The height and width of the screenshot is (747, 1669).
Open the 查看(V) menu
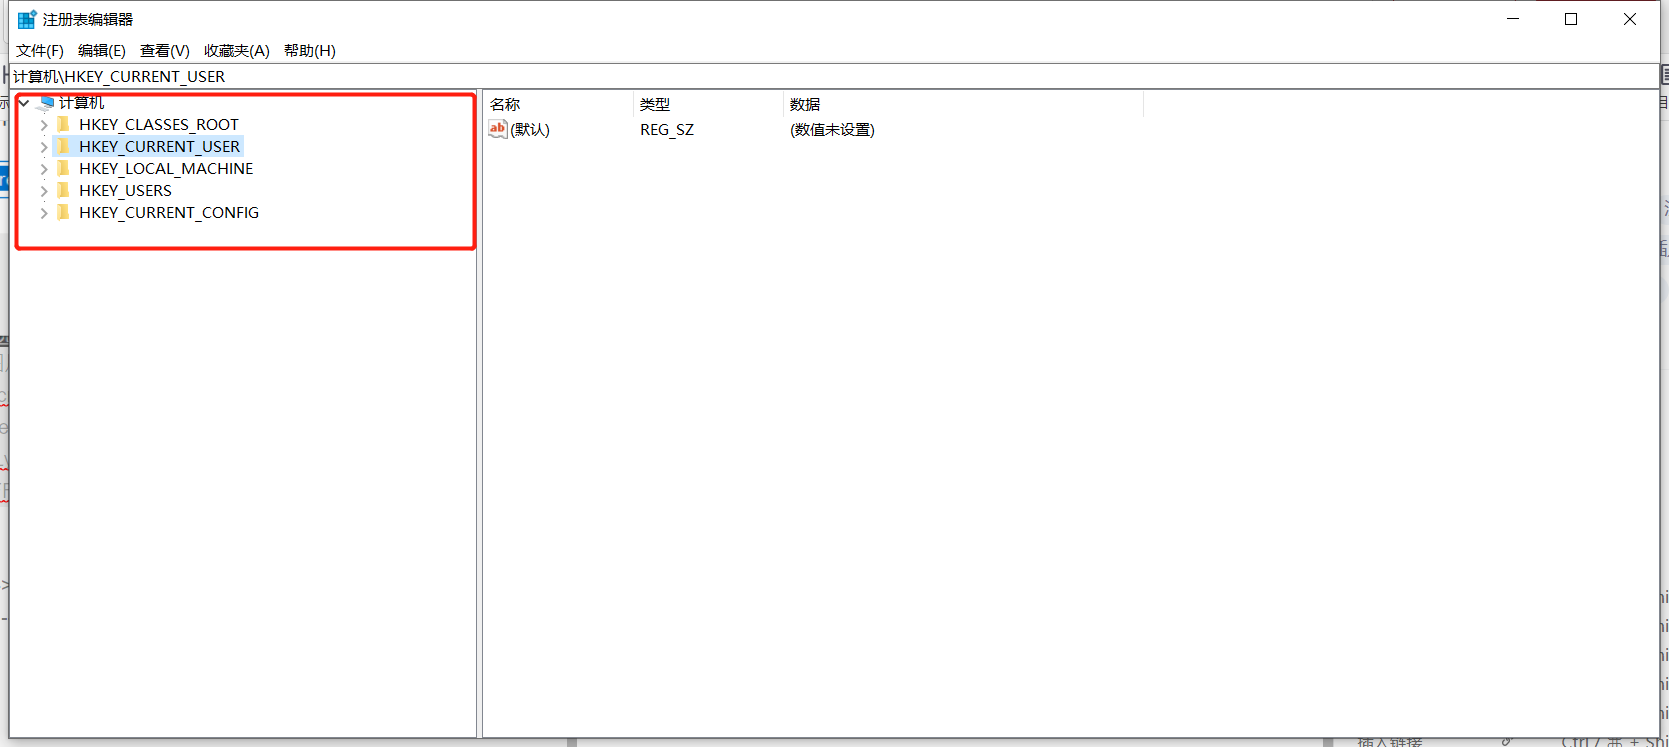165,50
